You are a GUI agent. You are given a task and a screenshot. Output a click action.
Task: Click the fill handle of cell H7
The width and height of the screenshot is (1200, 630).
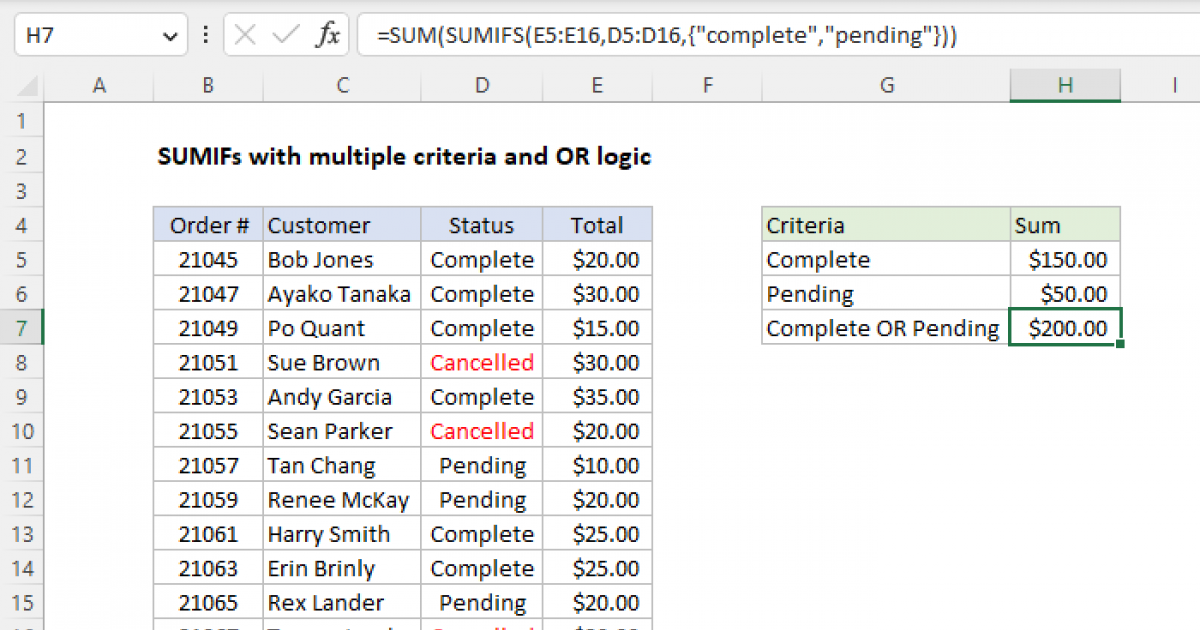1120,344
